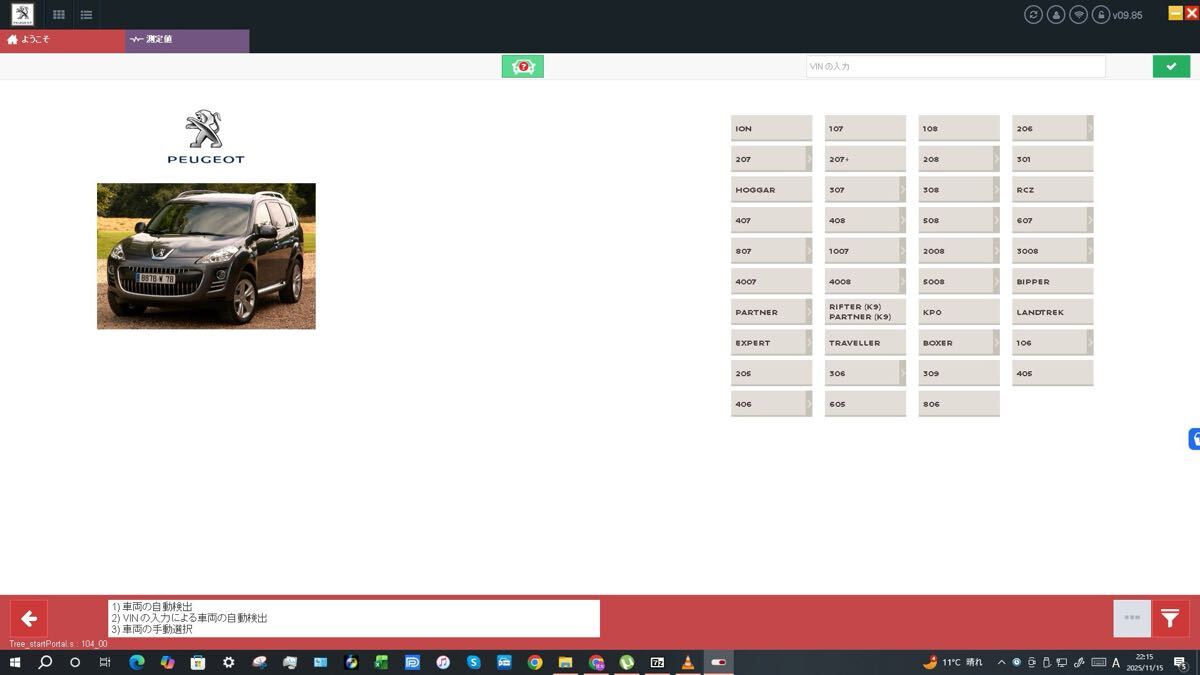Image resolution: width=1200 pixels, height=675 pixels.
Task: Launch VLC media player from taskbar
Action: point(687,662)
